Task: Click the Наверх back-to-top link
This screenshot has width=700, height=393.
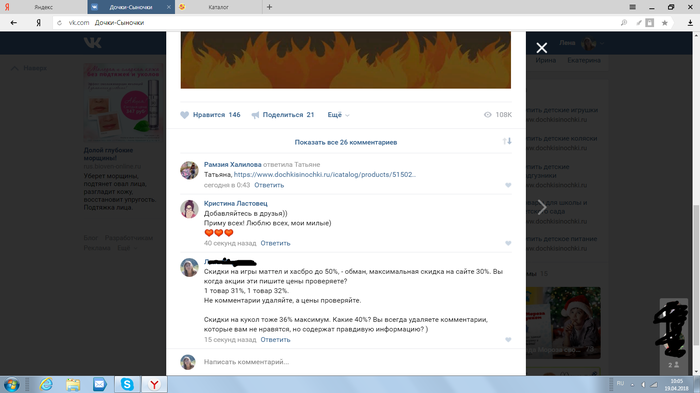Action: point(29,68)
